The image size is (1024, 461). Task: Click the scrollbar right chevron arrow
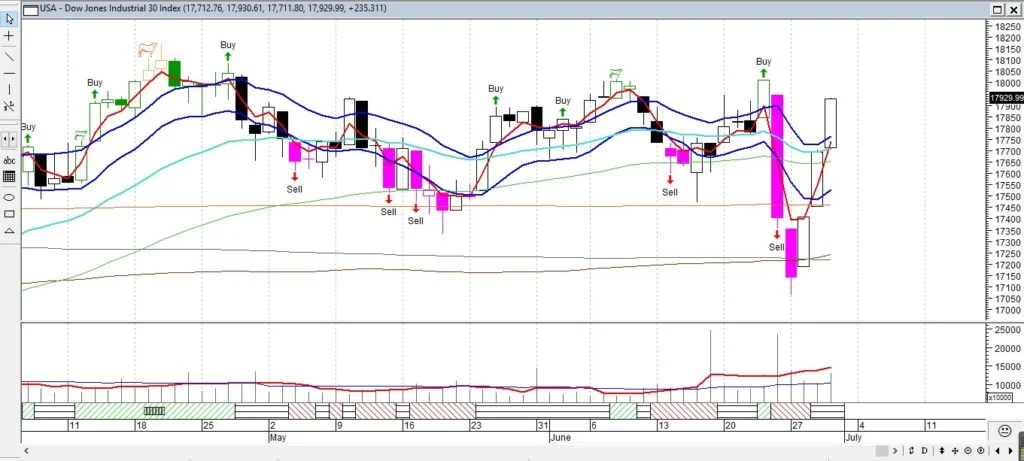tap(895, 451)
